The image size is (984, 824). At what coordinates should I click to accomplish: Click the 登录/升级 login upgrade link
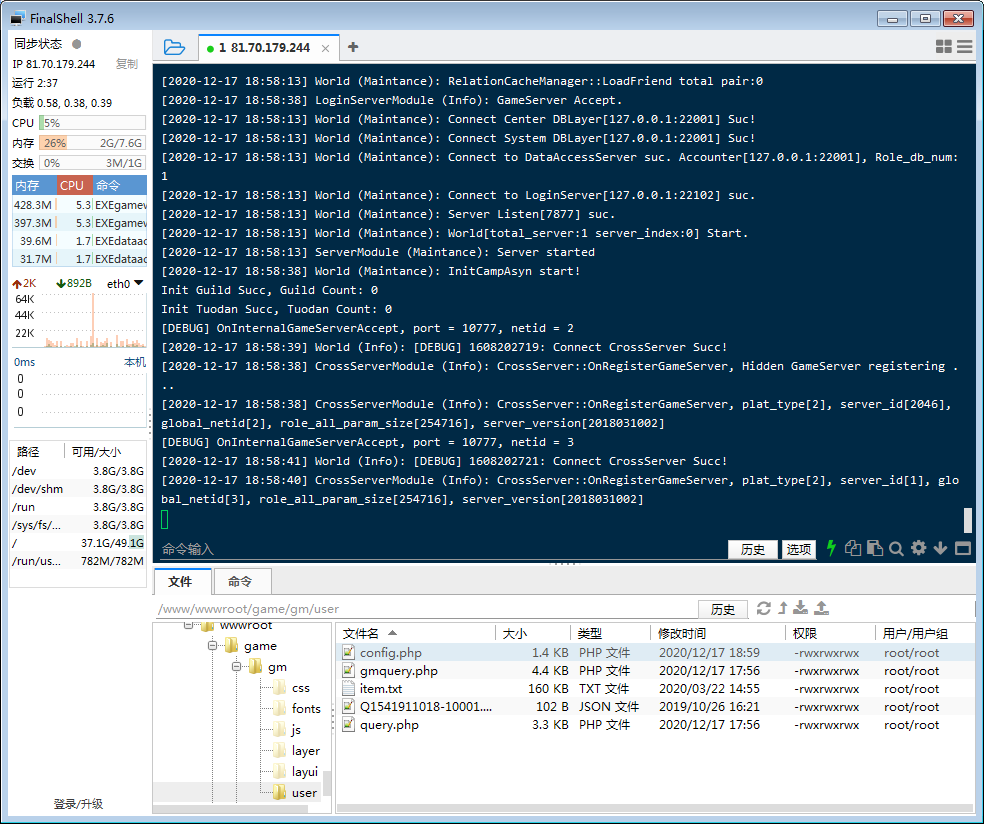78,804
